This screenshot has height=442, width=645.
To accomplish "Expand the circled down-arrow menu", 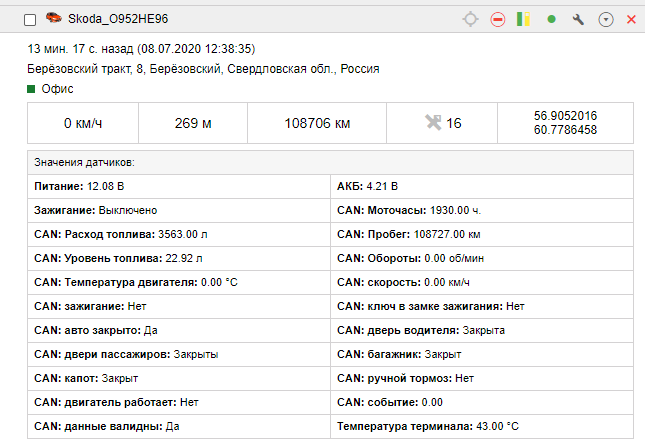I will (x=605, y=20).
